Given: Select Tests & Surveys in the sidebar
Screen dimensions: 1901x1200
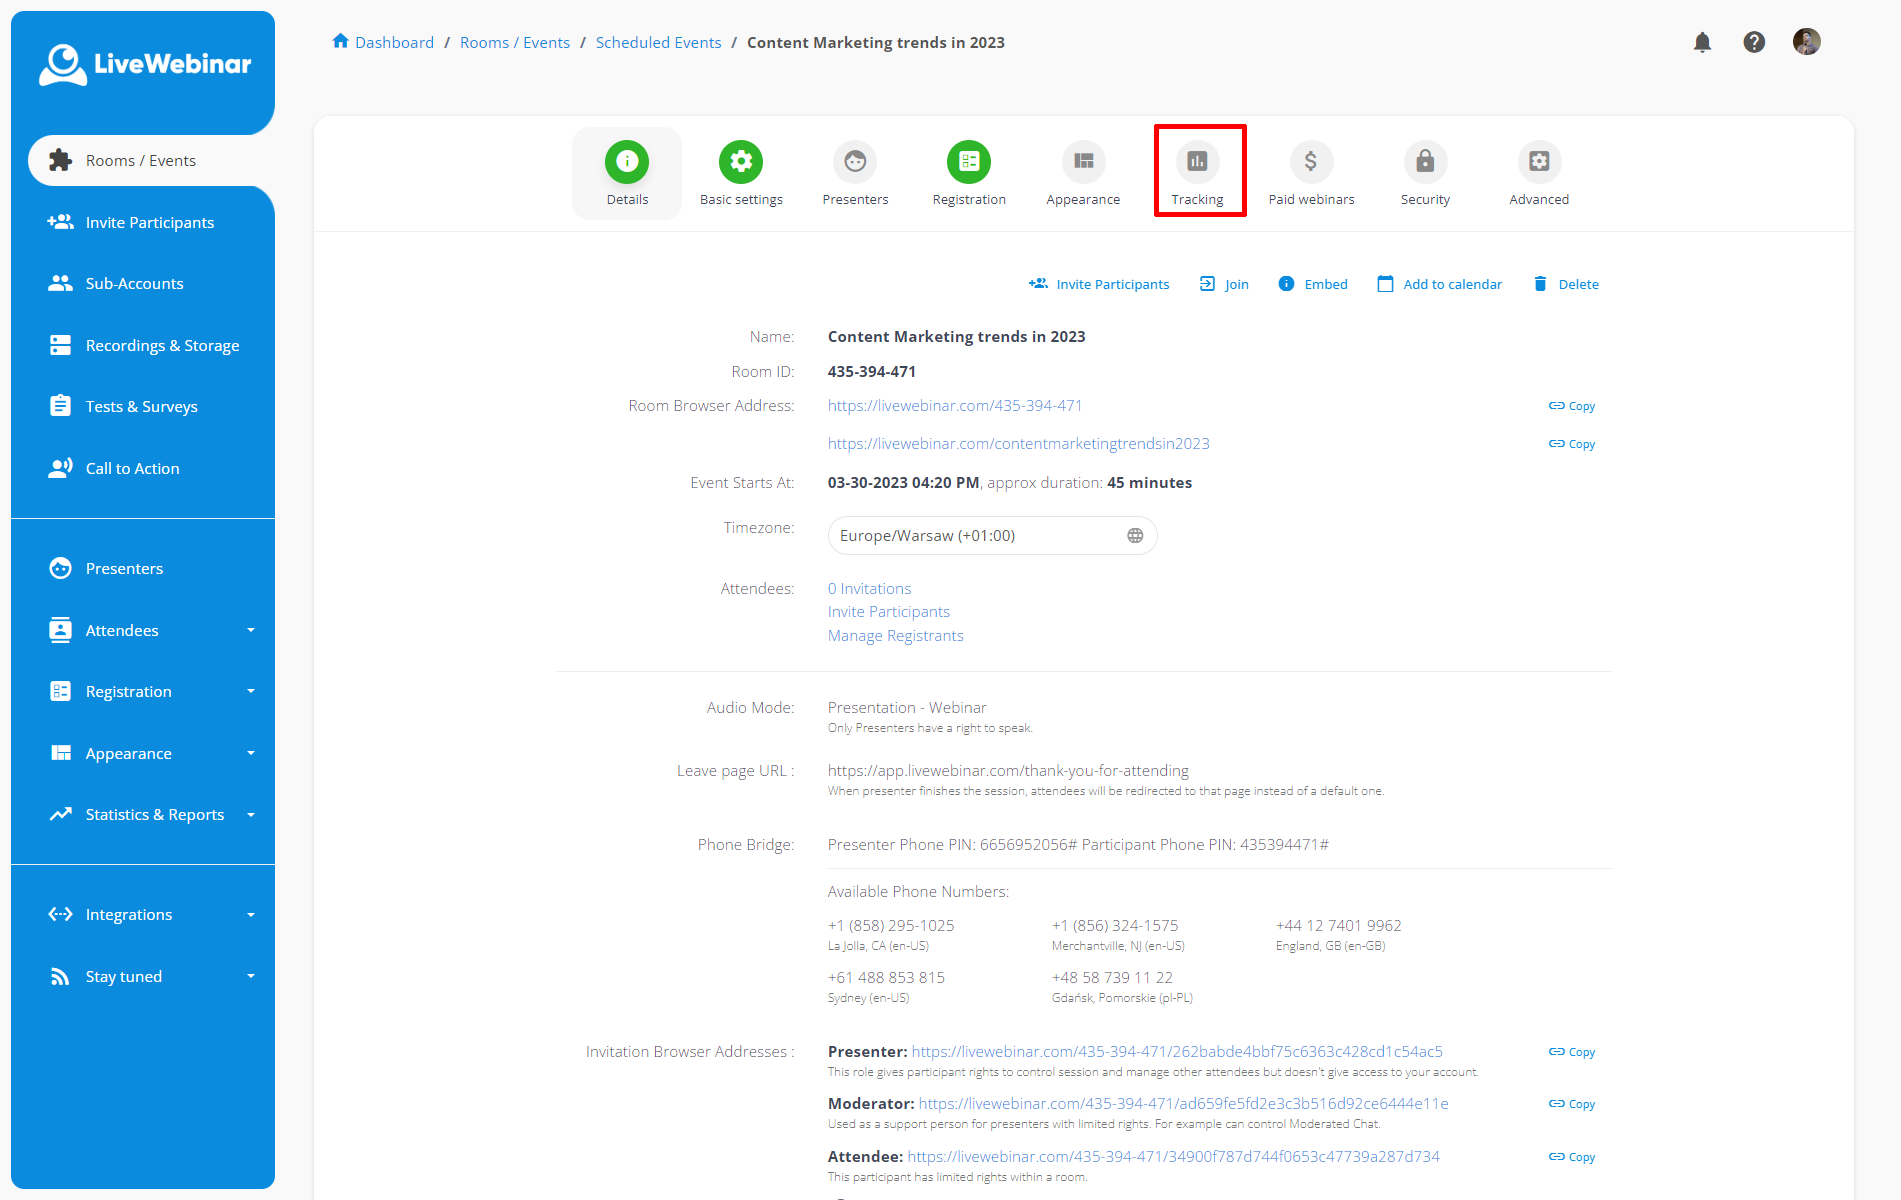Looking at the screenshot, I should pos(141,405).
